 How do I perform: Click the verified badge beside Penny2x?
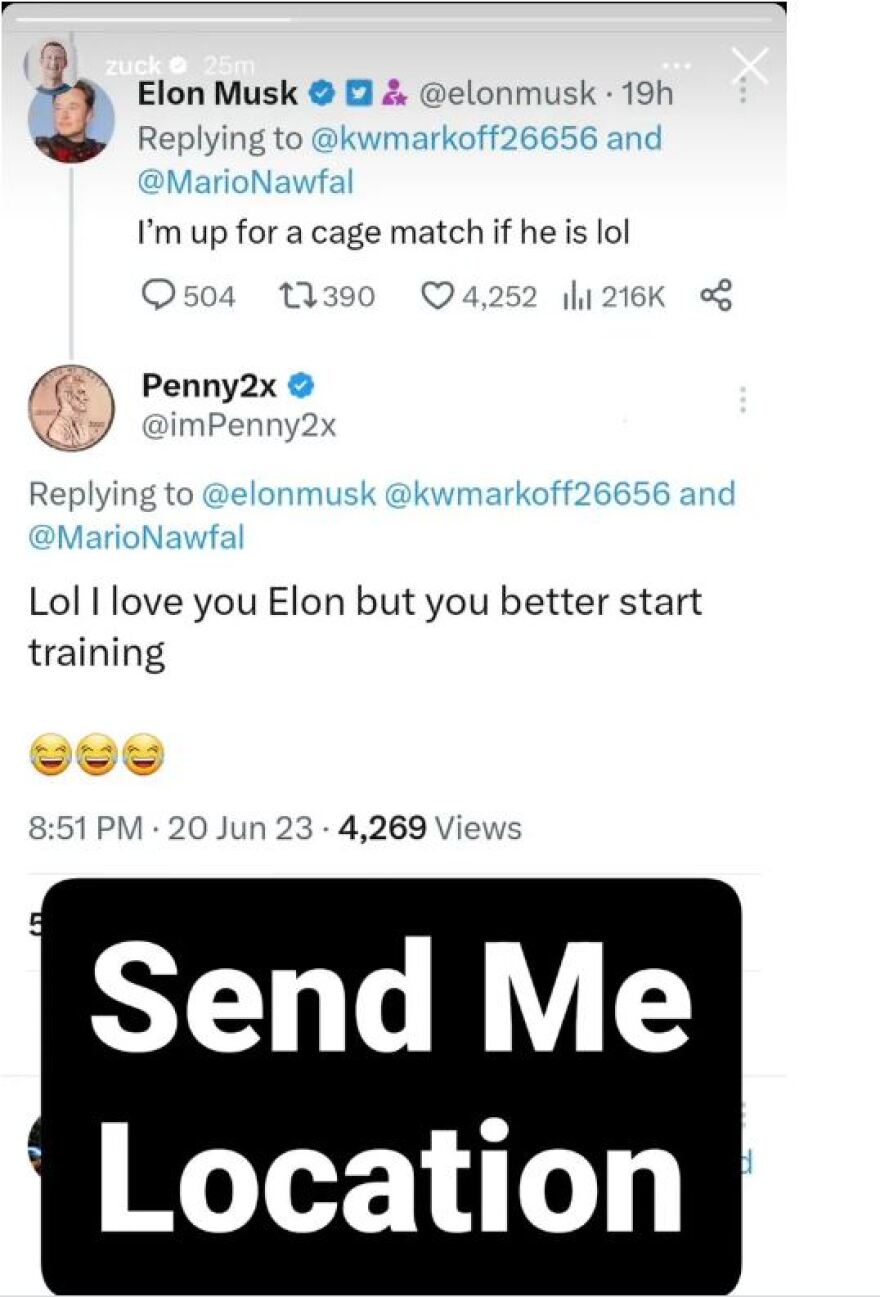[x=303, y=384]
